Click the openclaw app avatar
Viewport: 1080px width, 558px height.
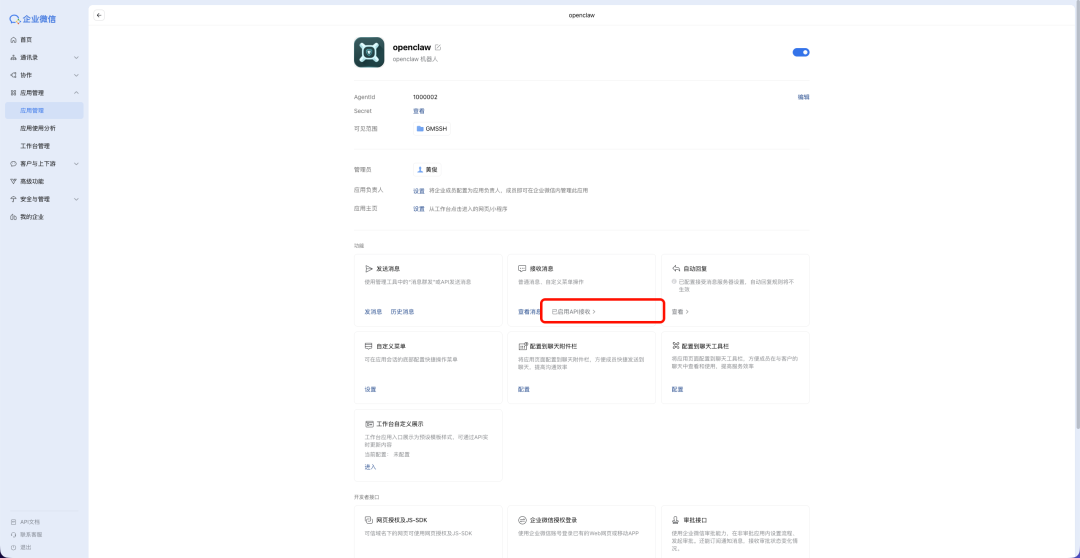click(x=369, y=52)
